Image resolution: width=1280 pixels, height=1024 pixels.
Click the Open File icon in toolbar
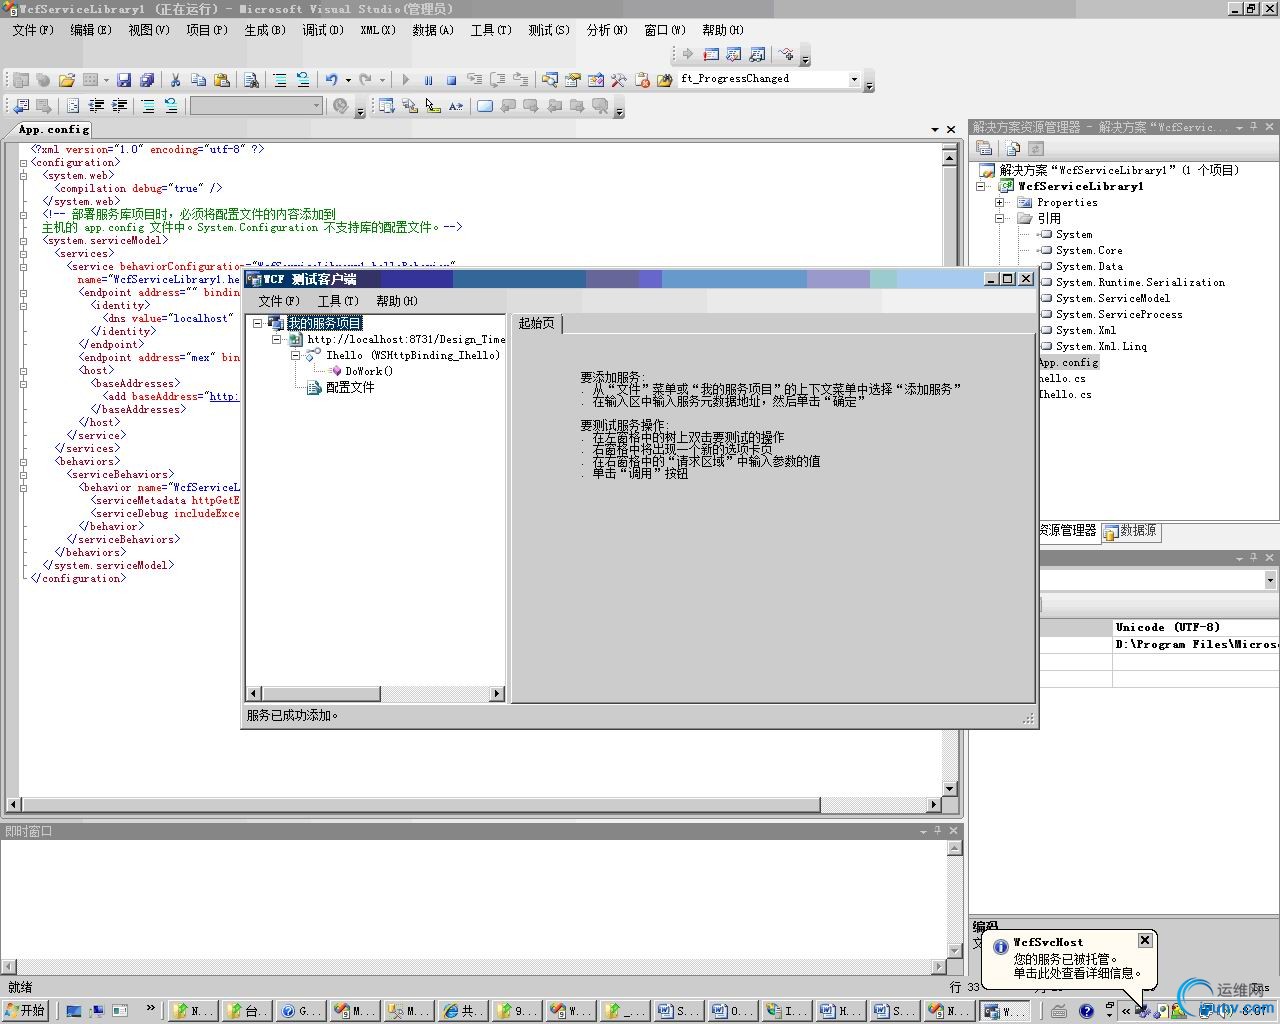point(67,80)
